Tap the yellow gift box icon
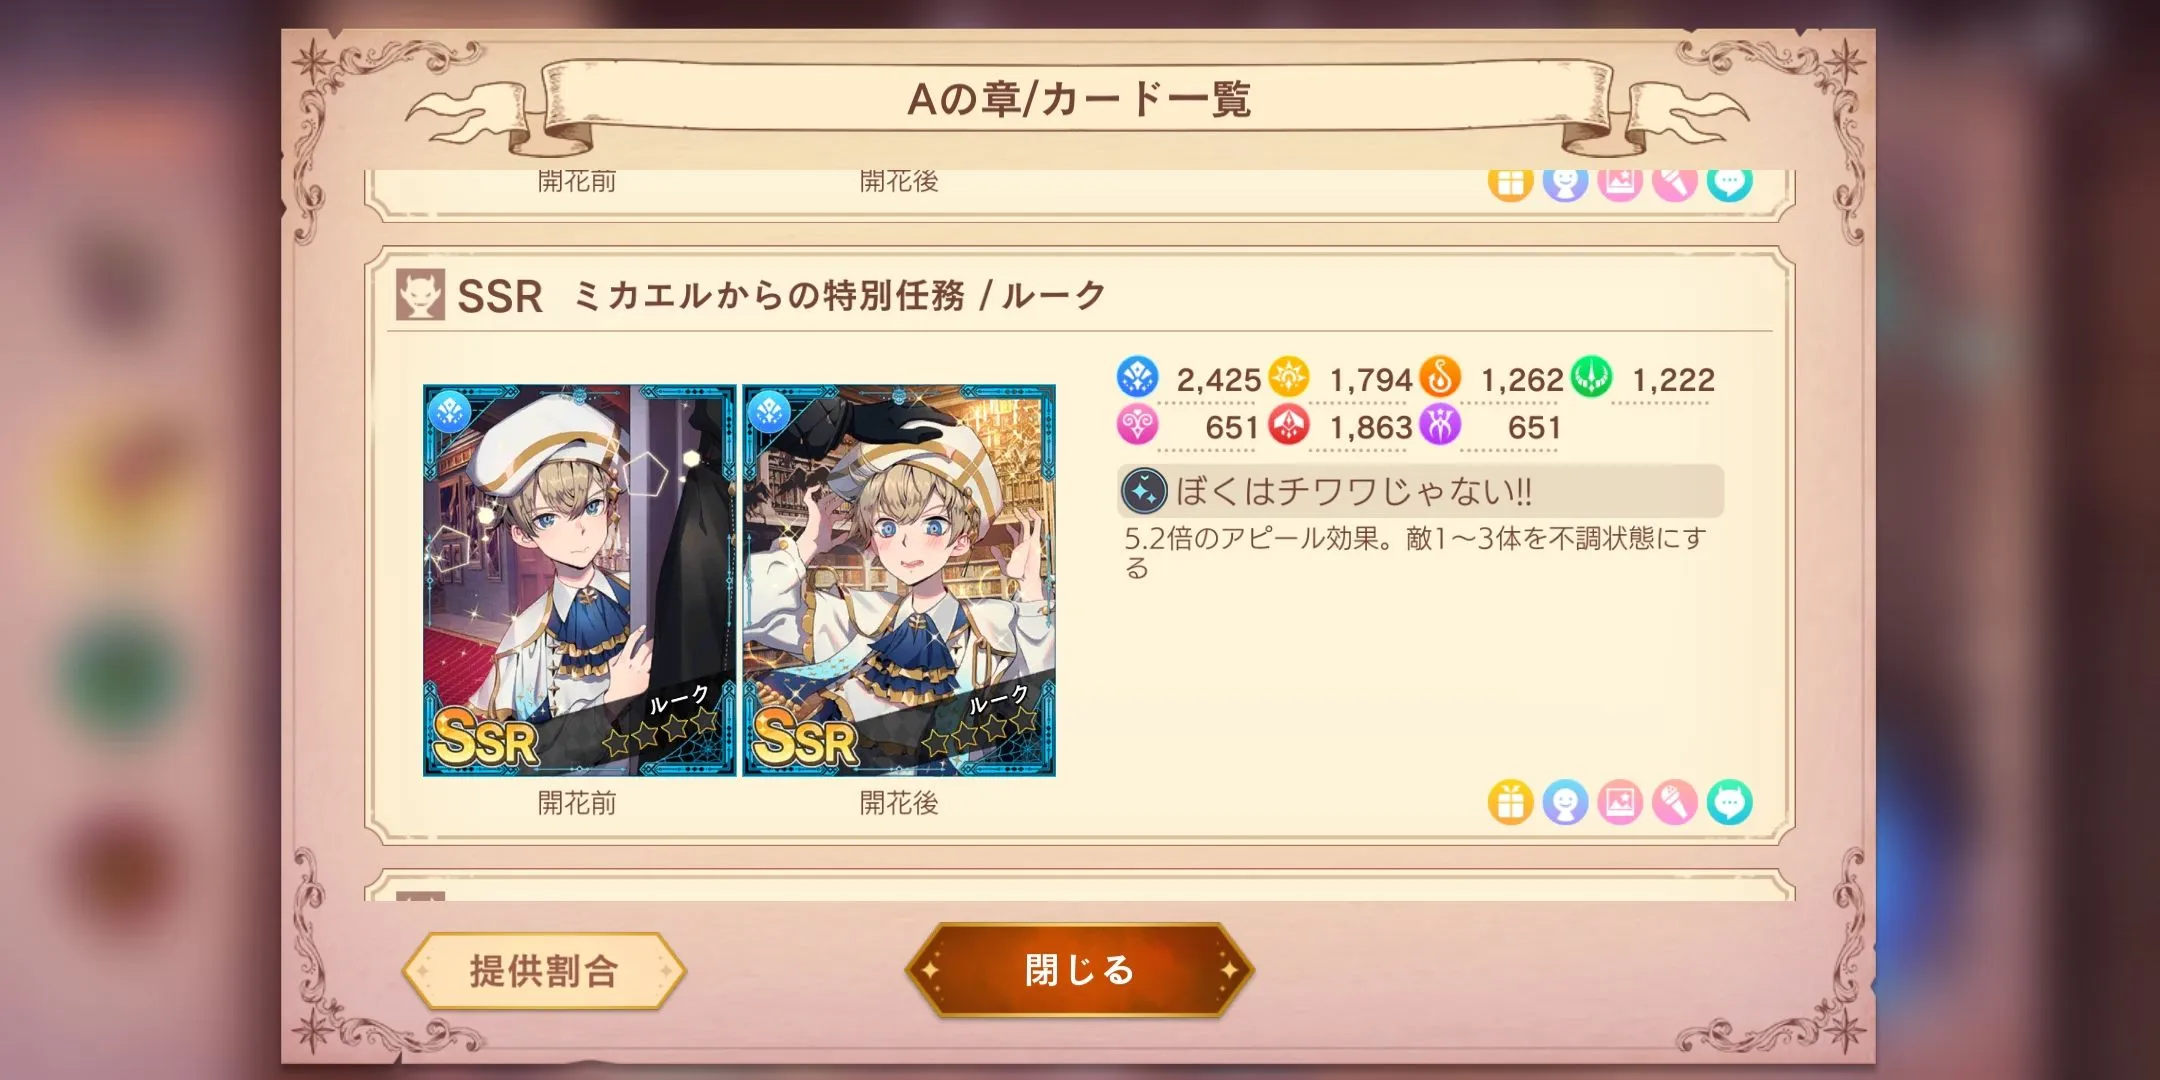Screen dimensions: 2160x1080 [1510, 802]
